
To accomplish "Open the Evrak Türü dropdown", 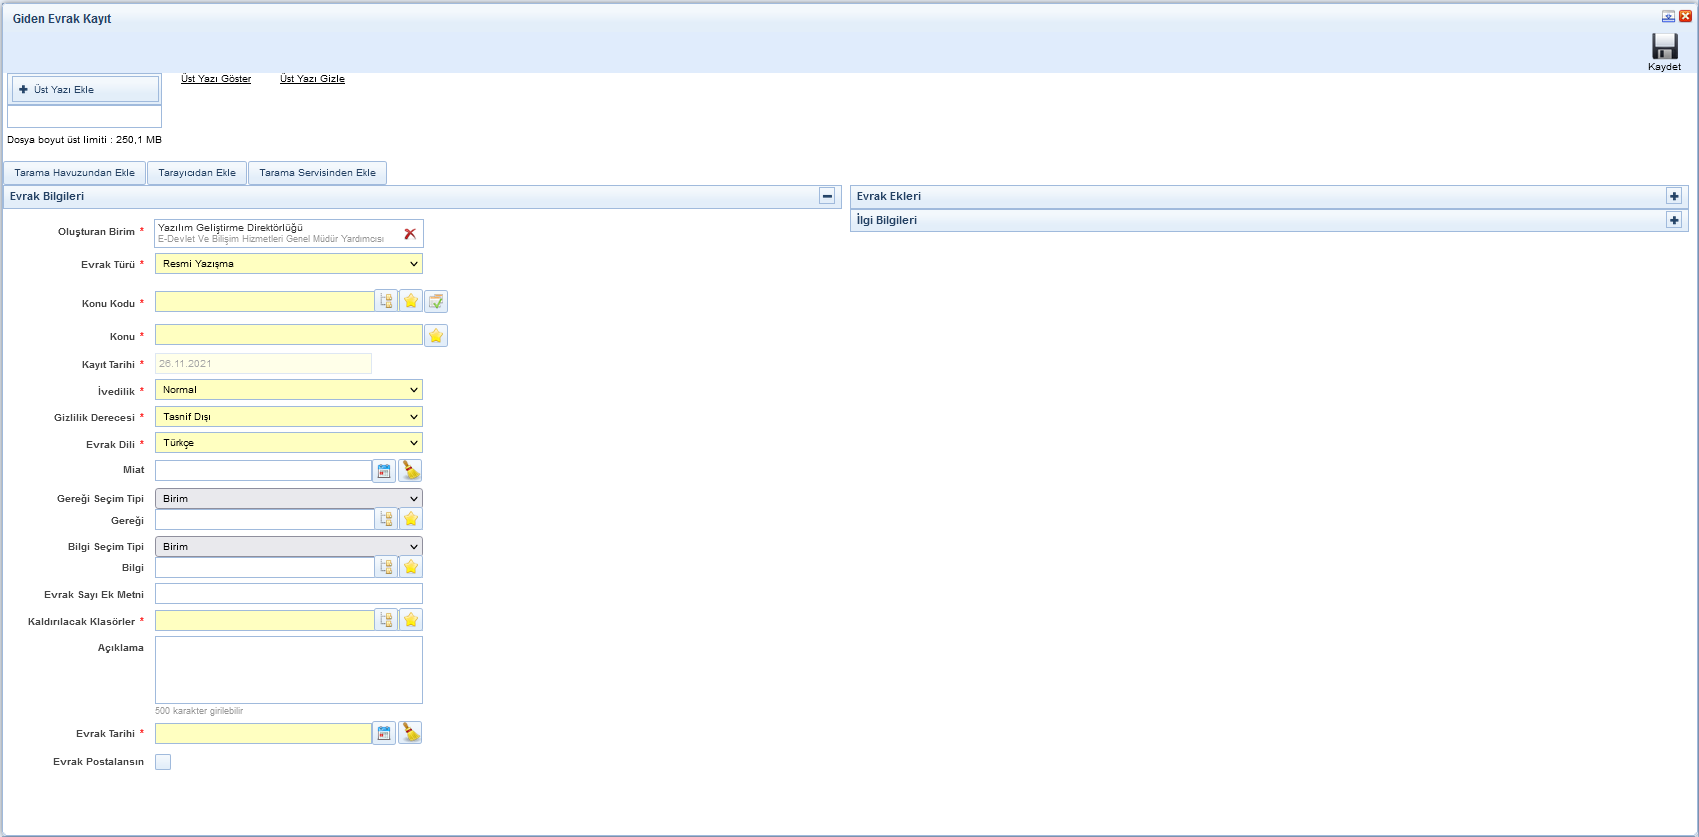I will [x=288, y=264].
